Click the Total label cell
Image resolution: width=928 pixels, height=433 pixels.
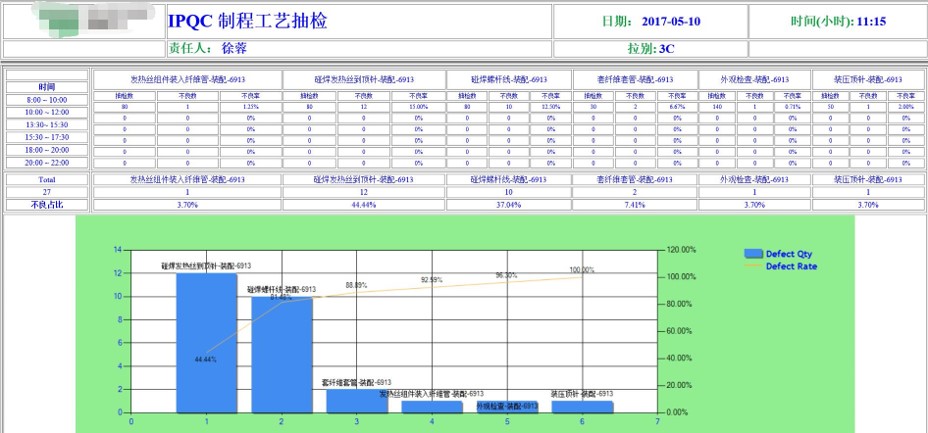click(x=47, y=179)
